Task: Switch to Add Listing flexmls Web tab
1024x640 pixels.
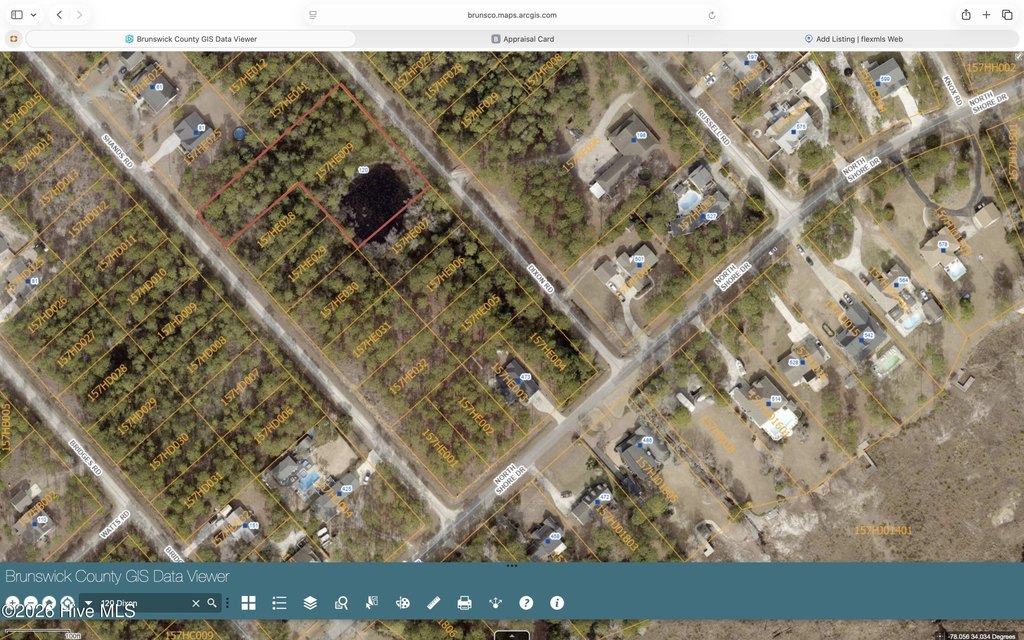Action: [854, 39]
